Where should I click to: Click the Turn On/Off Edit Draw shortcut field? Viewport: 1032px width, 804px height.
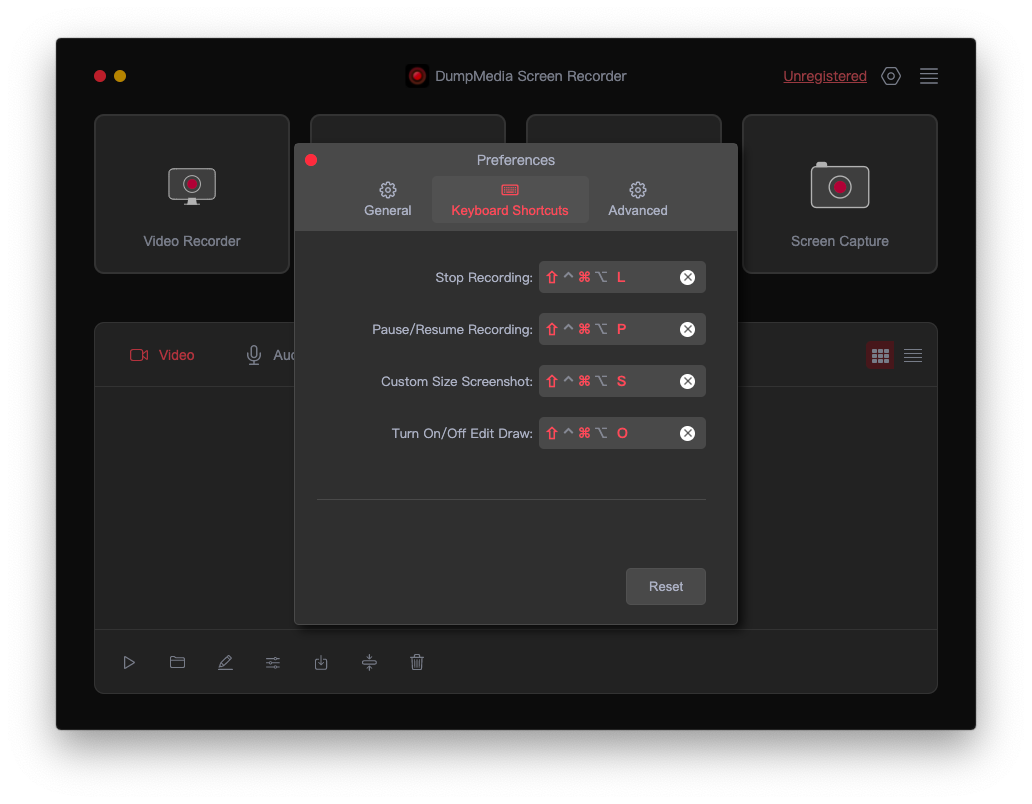[x=622, y=433]
